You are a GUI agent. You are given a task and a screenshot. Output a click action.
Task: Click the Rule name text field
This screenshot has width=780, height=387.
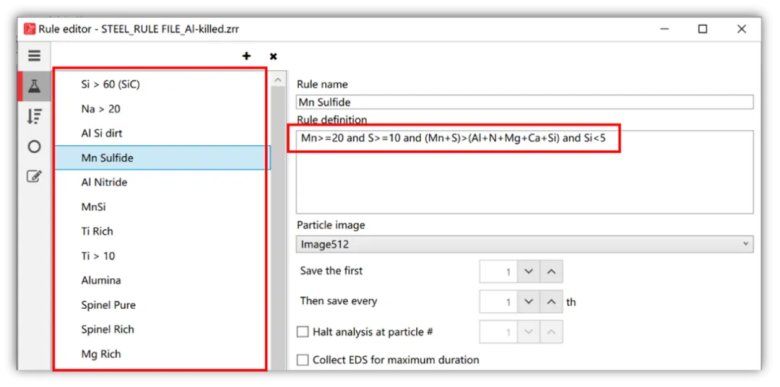click(x=524, y=102)
